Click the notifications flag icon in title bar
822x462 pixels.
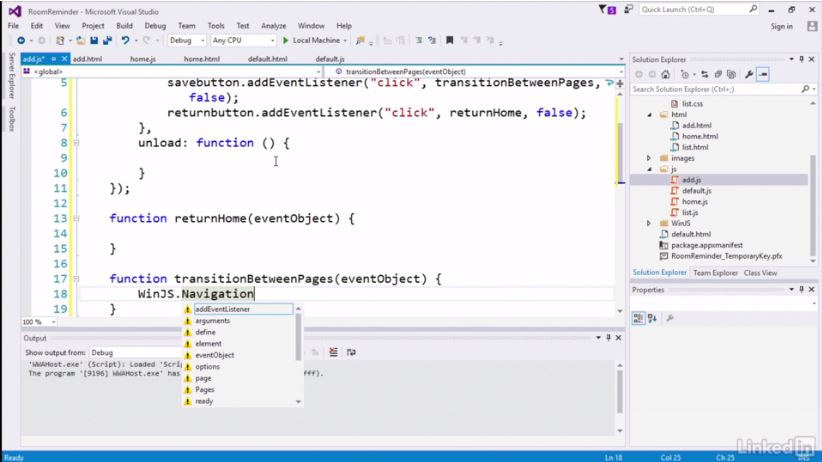608,10
